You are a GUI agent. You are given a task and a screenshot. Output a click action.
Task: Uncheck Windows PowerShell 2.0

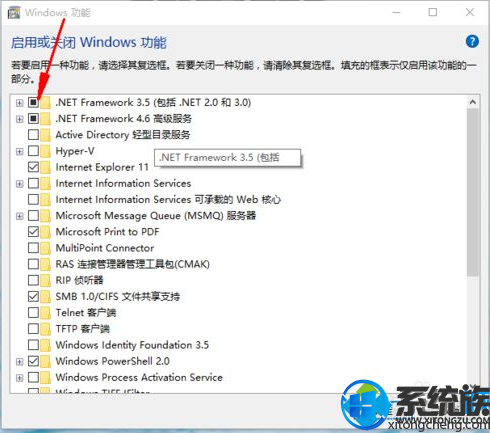[33, 361]
